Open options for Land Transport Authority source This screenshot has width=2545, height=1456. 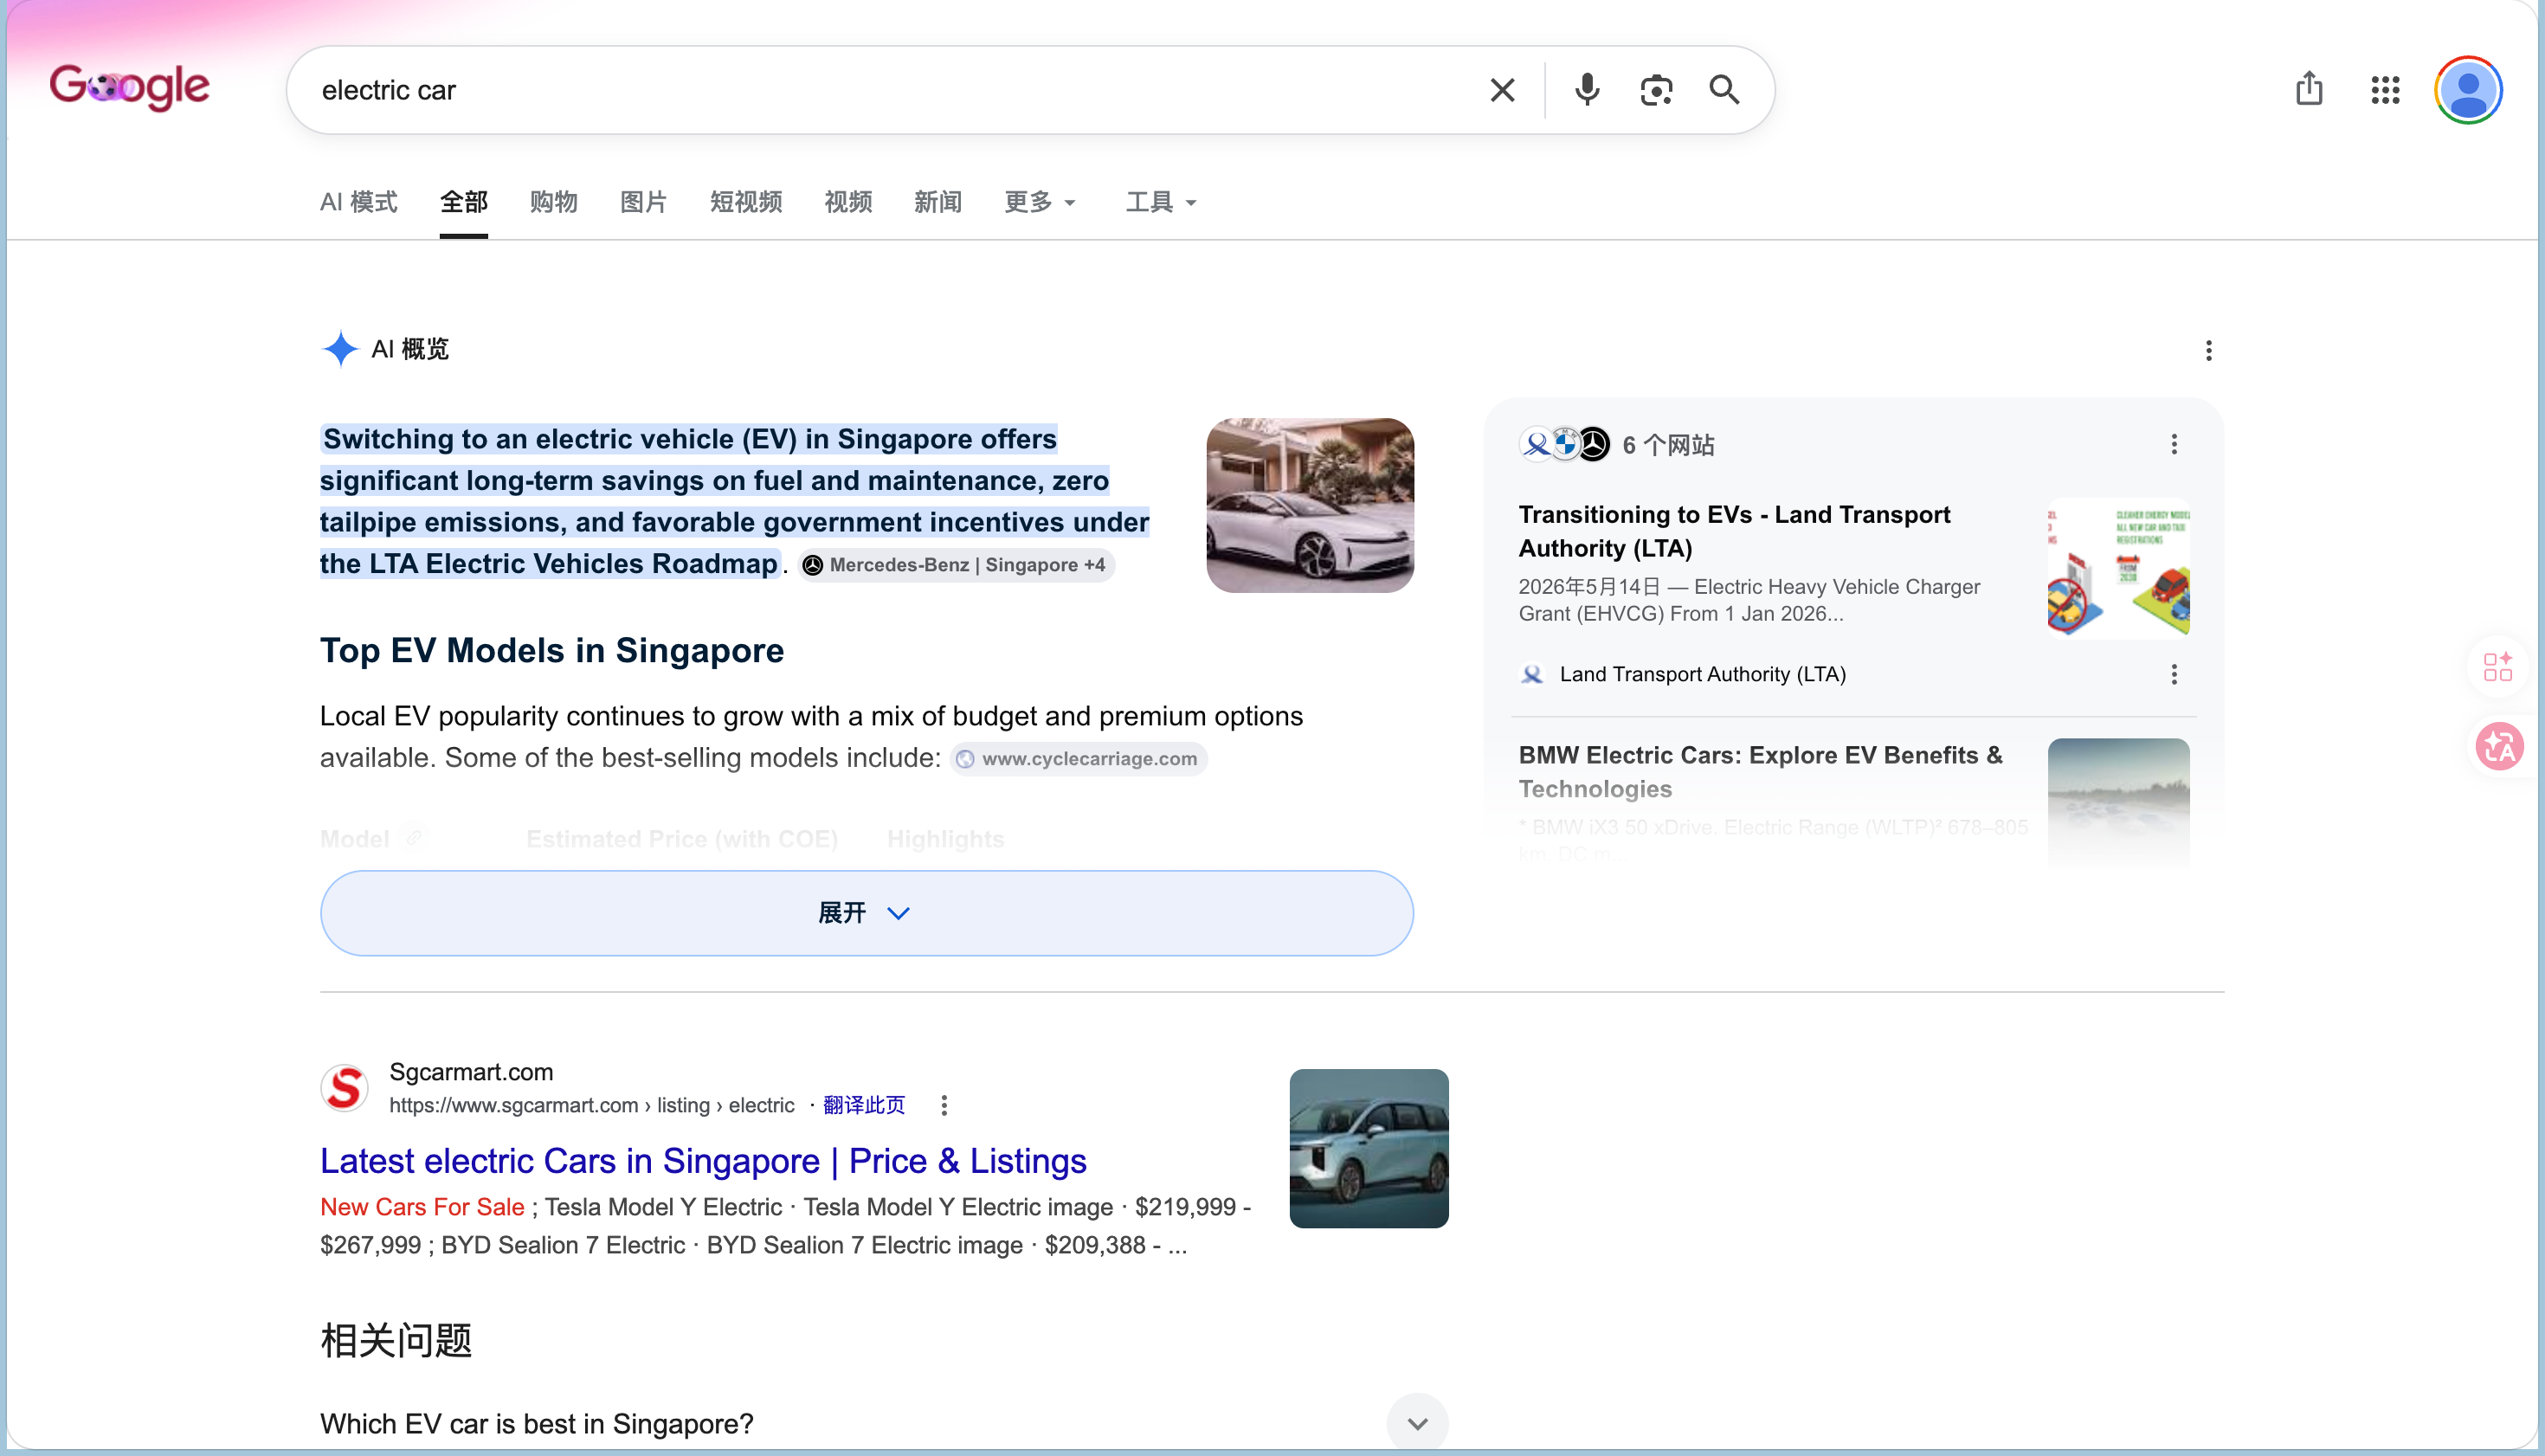[x=2174, y=674]
